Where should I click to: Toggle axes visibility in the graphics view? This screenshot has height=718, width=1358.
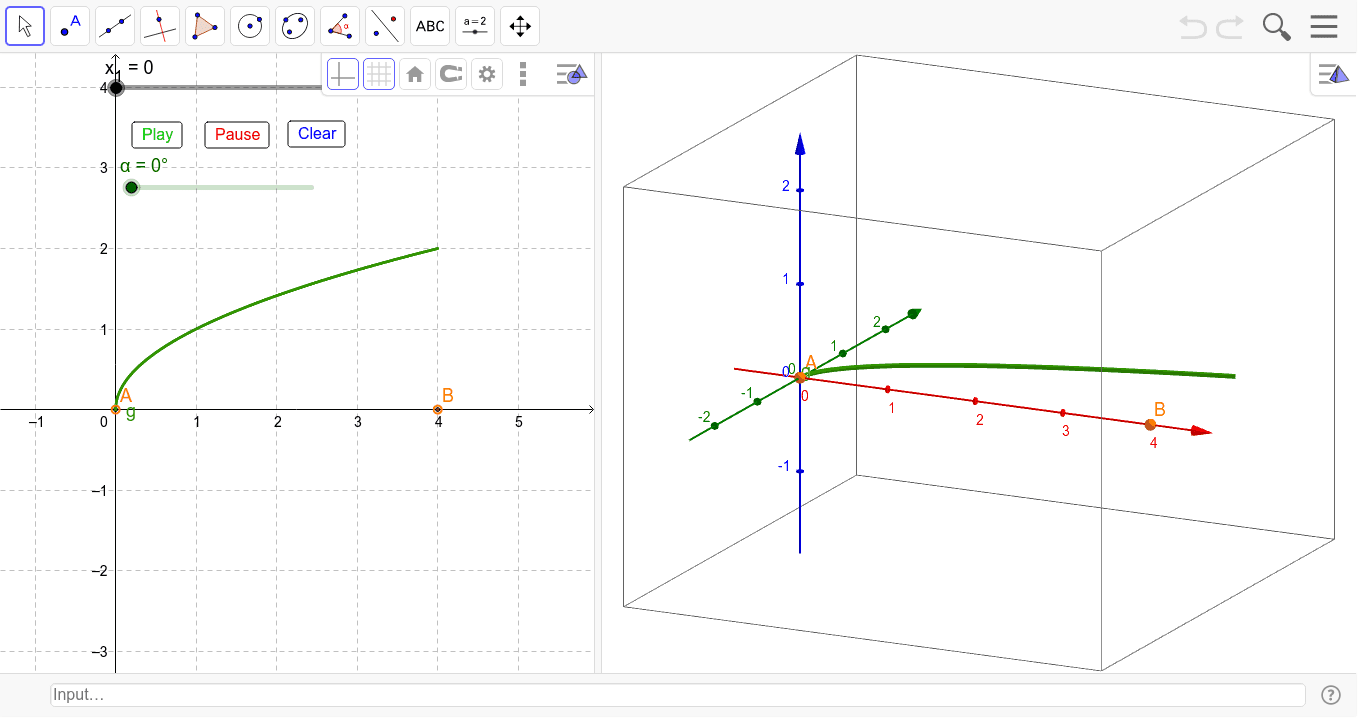coord(343,73)
